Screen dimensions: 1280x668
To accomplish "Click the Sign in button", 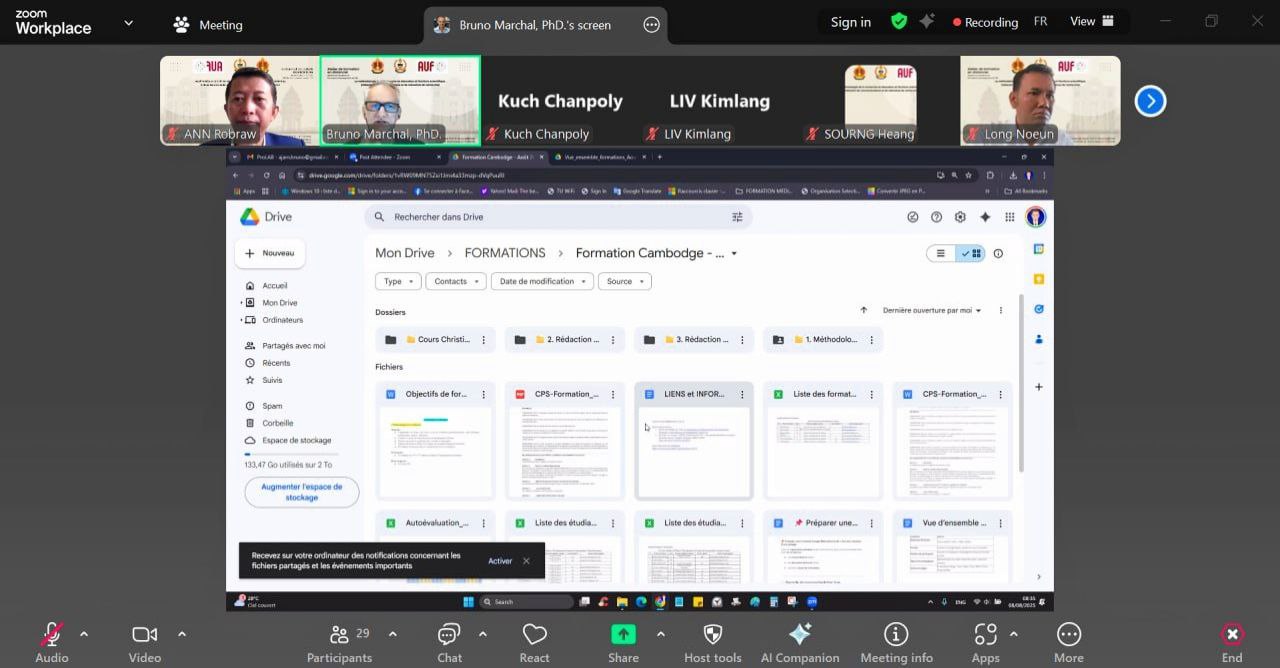I will 850,22.
